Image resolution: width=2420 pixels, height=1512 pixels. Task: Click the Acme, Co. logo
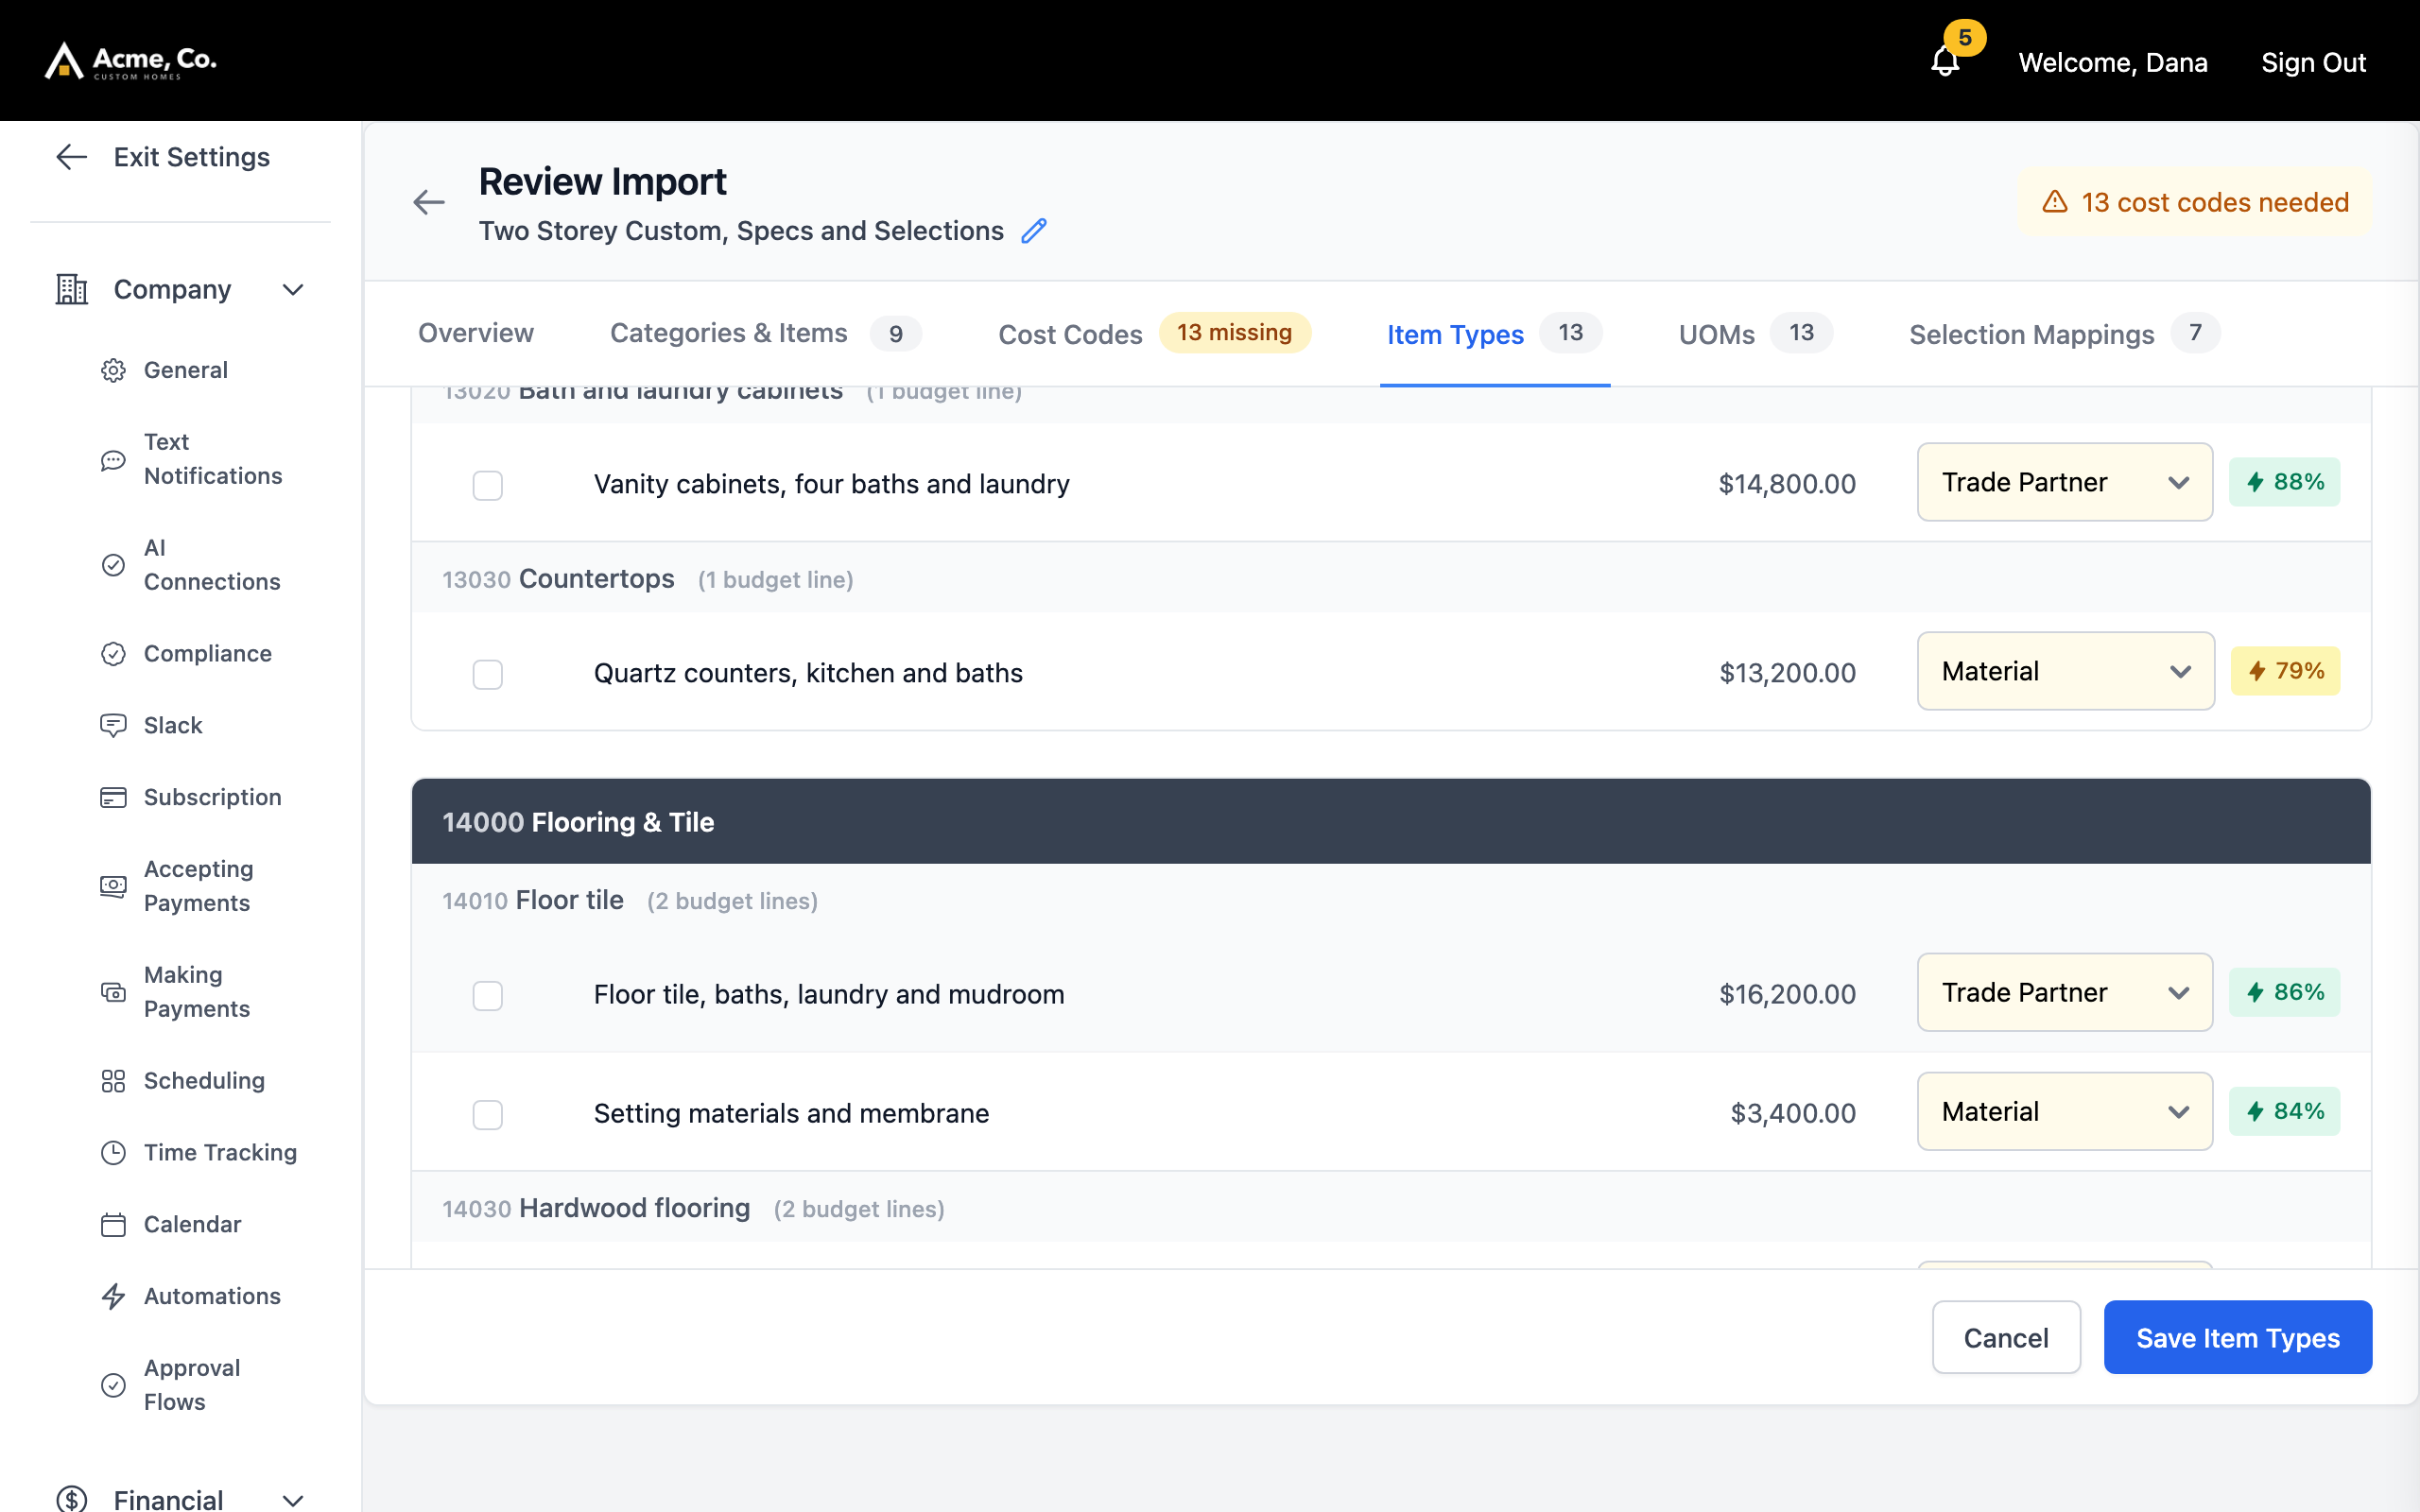click(x=131, y=61)
